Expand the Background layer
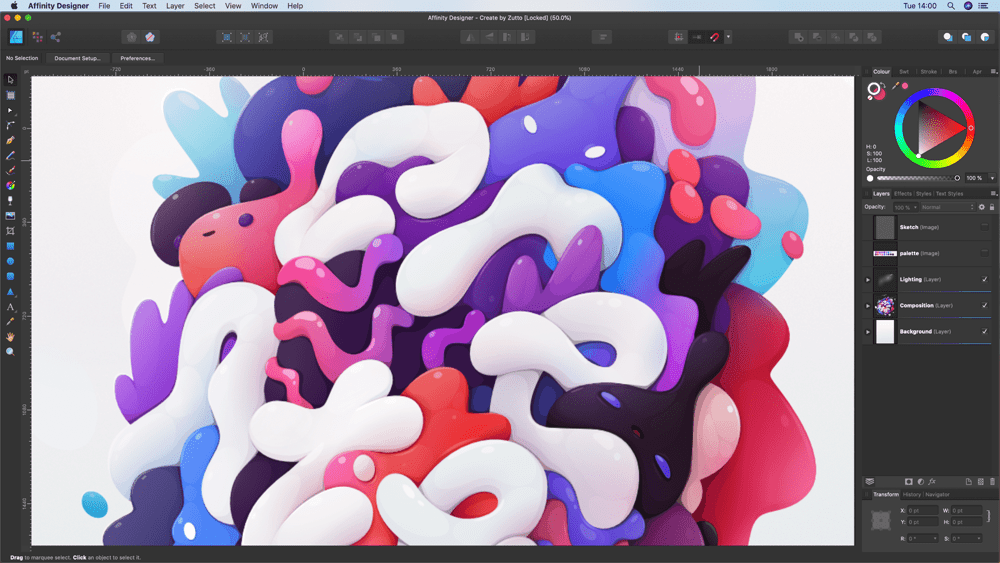The width and height of the screenshot is (1000, 563). point(867,332)
